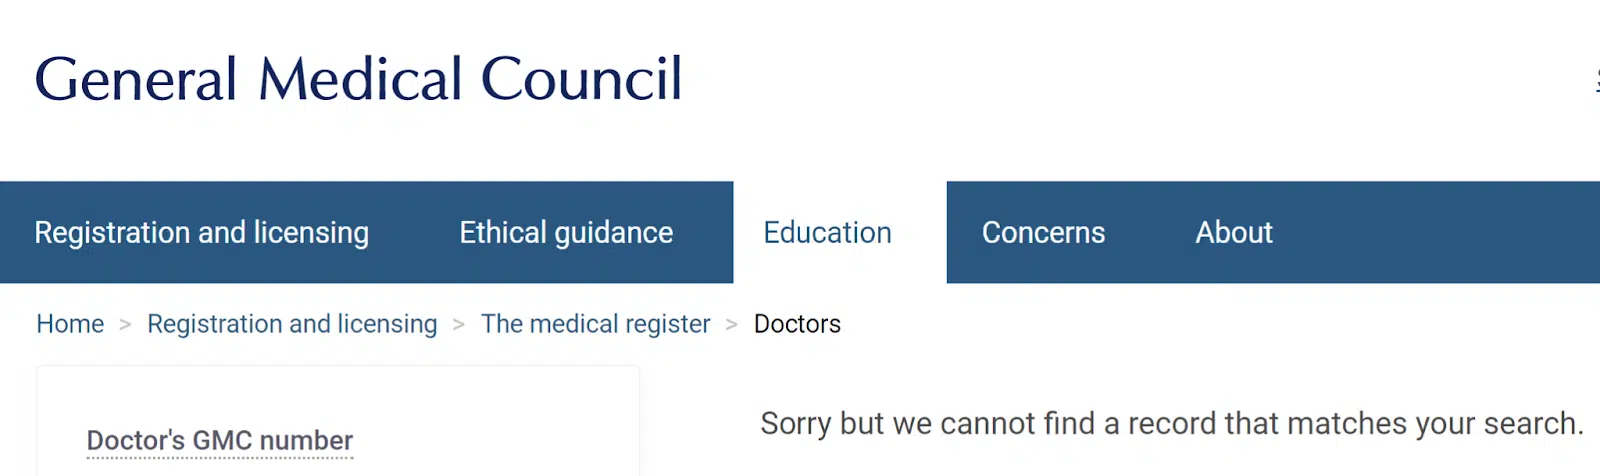
Task: Open Registration and licensing in navigation bar
Action: [x=201, y=232]
